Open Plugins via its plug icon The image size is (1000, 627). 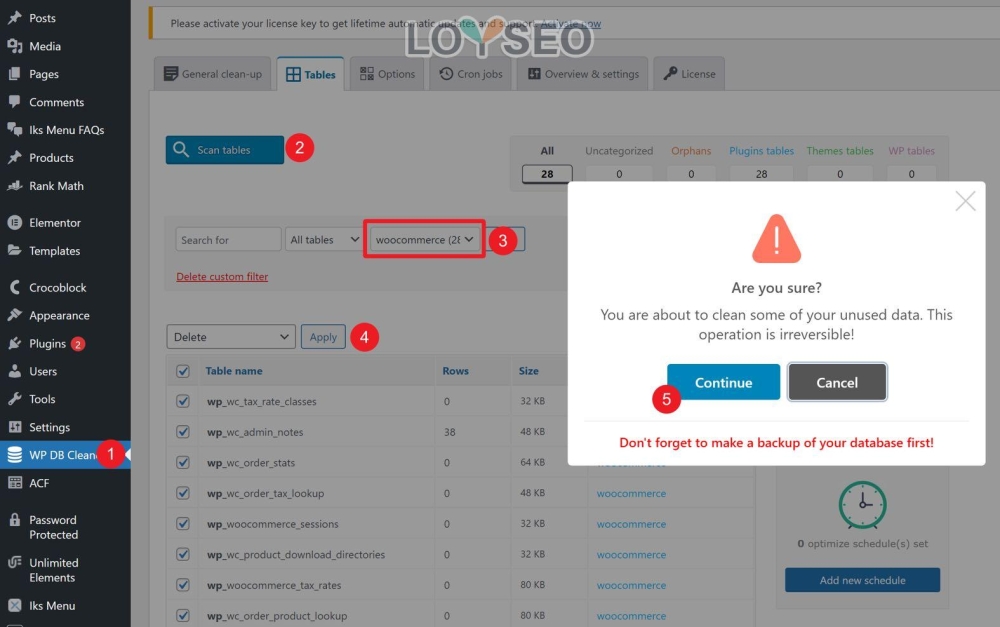(15, 343)
